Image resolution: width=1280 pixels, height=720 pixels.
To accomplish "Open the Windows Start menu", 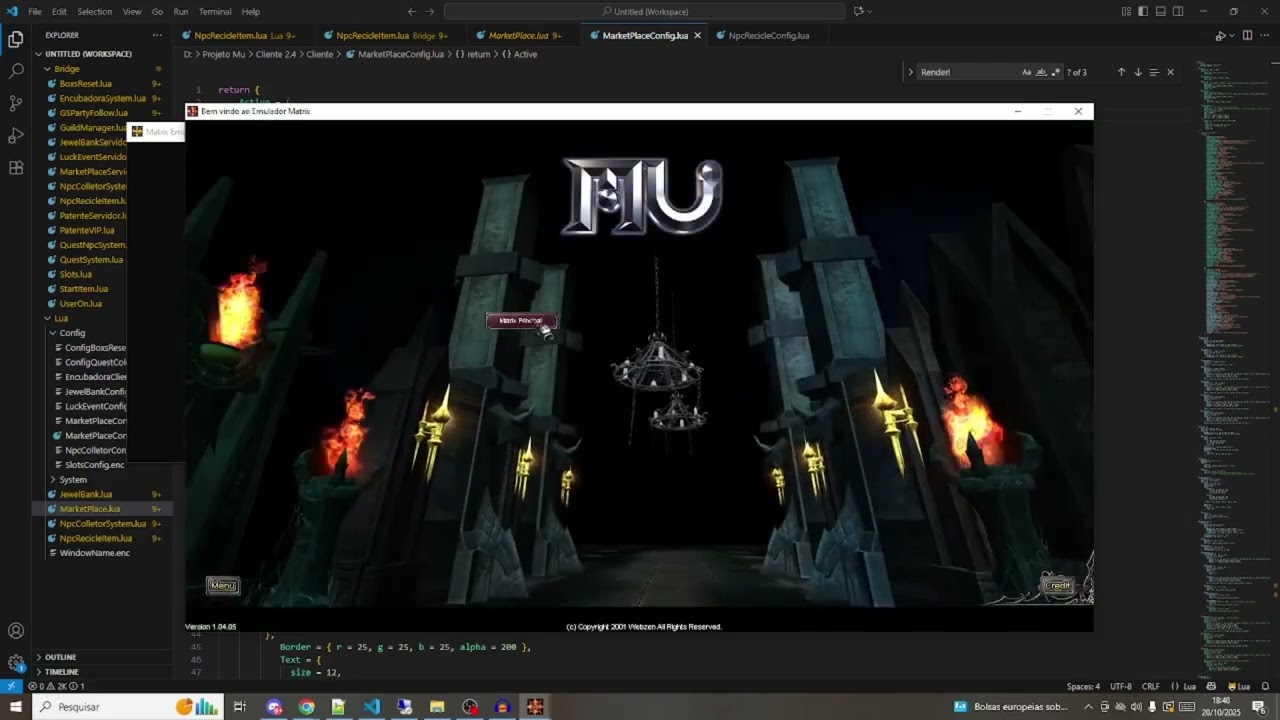I will coord(16,707).
